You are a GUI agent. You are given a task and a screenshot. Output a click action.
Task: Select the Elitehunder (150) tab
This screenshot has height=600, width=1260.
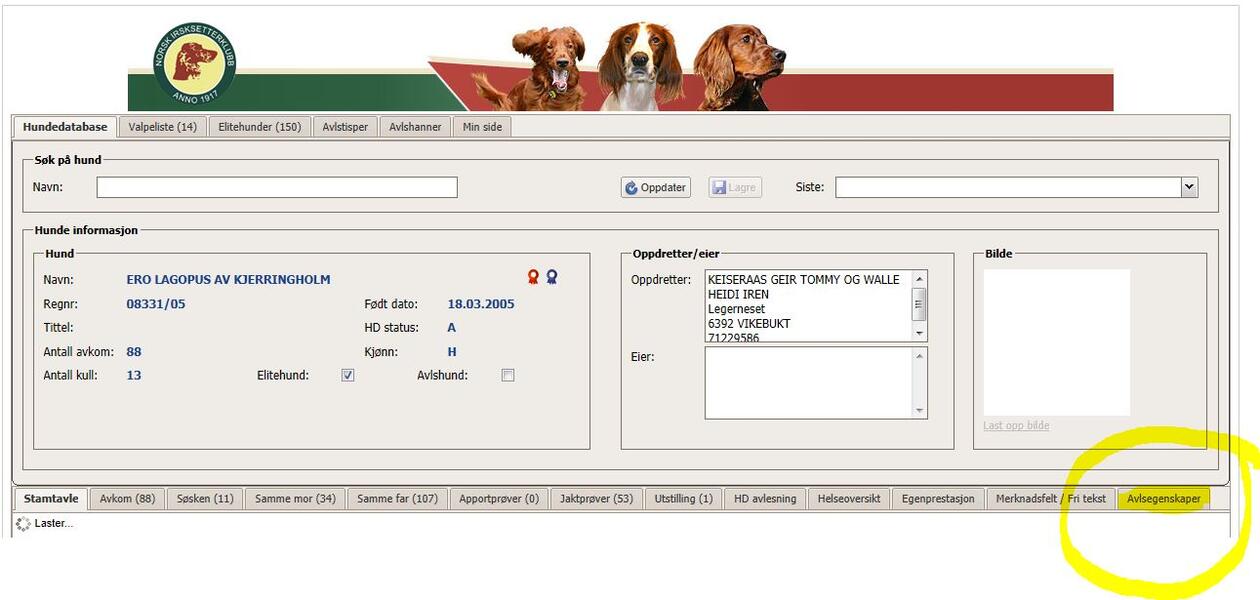coord(260,127)
